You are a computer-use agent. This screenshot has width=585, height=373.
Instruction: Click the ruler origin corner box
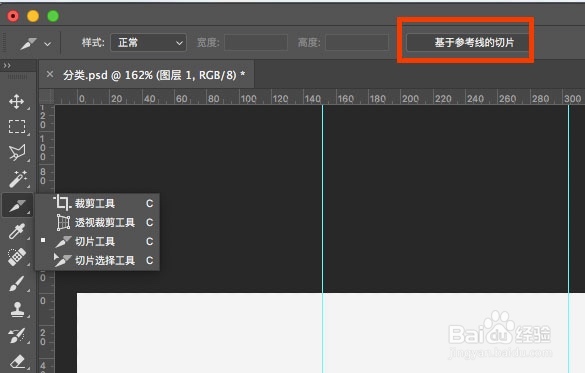click(x=47, y=97)
